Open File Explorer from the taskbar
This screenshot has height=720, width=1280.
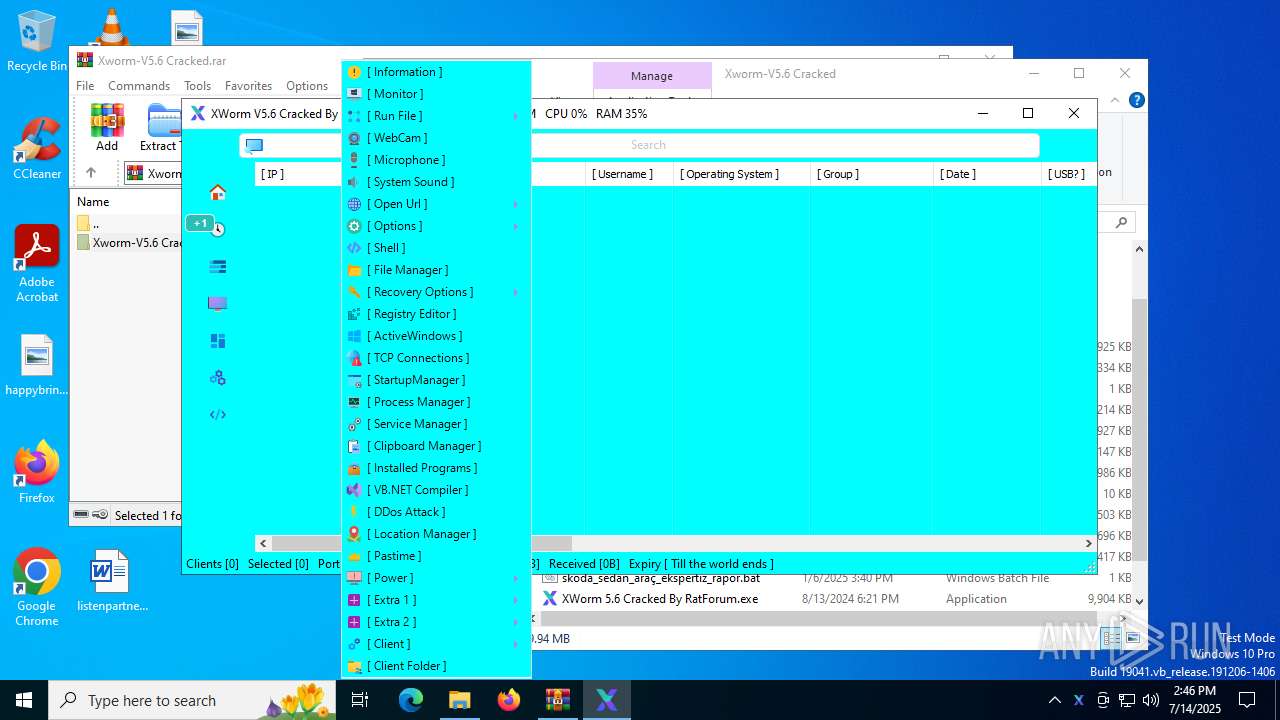coord(459,700)
